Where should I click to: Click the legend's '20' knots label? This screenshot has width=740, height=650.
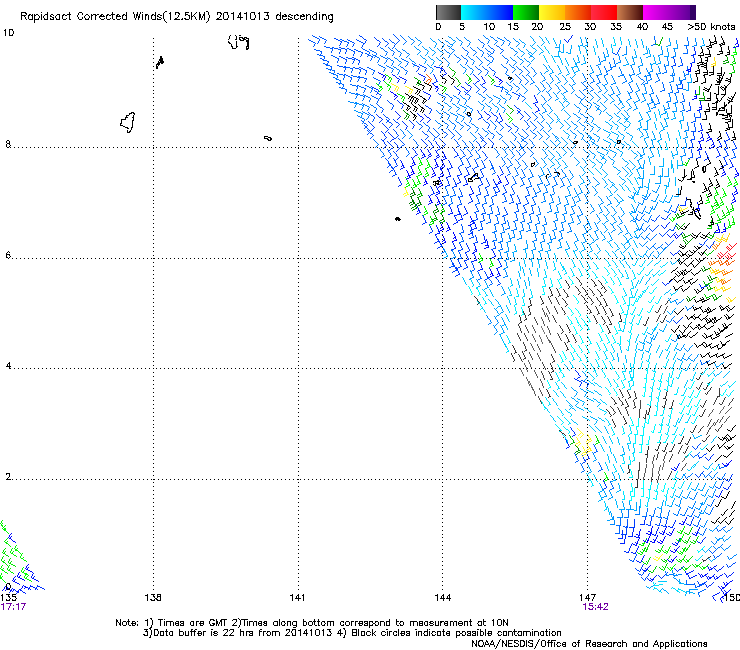point(538,27)
